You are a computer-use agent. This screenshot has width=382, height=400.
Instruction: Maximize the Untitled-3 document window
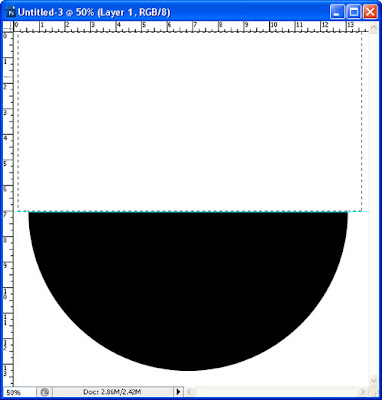tap(353, 13)
